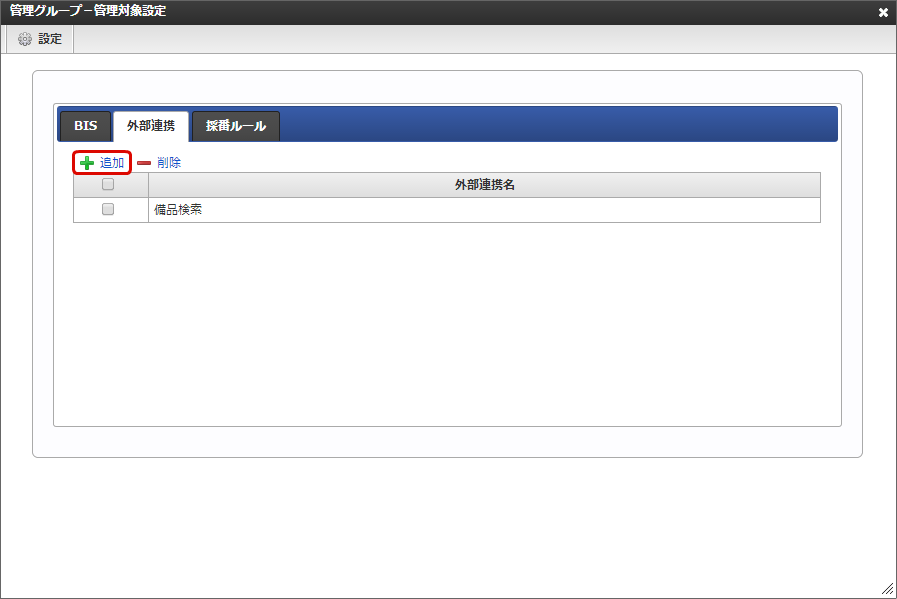Viewport: 897px width, 599px height.
Task: Select the 備品検索 row text
Action: coord(178,210)
